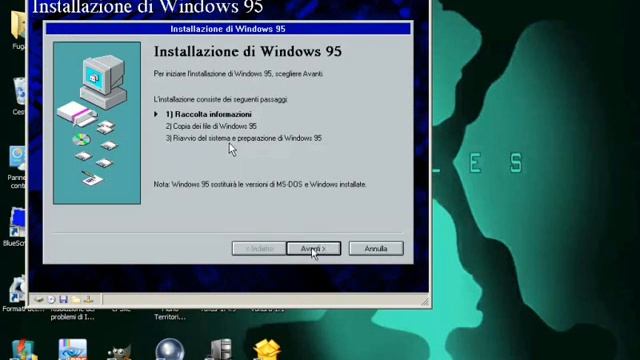640x360 pixels.
Task: Open the Cestino recycle bin desktop icon
Action: [20, 91]
